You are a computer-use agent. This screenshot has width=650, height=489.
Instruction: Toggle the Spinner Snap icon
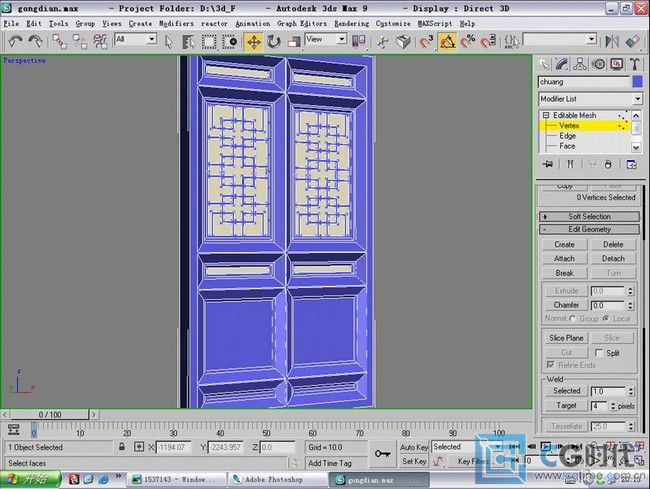[x=488, y=41]
